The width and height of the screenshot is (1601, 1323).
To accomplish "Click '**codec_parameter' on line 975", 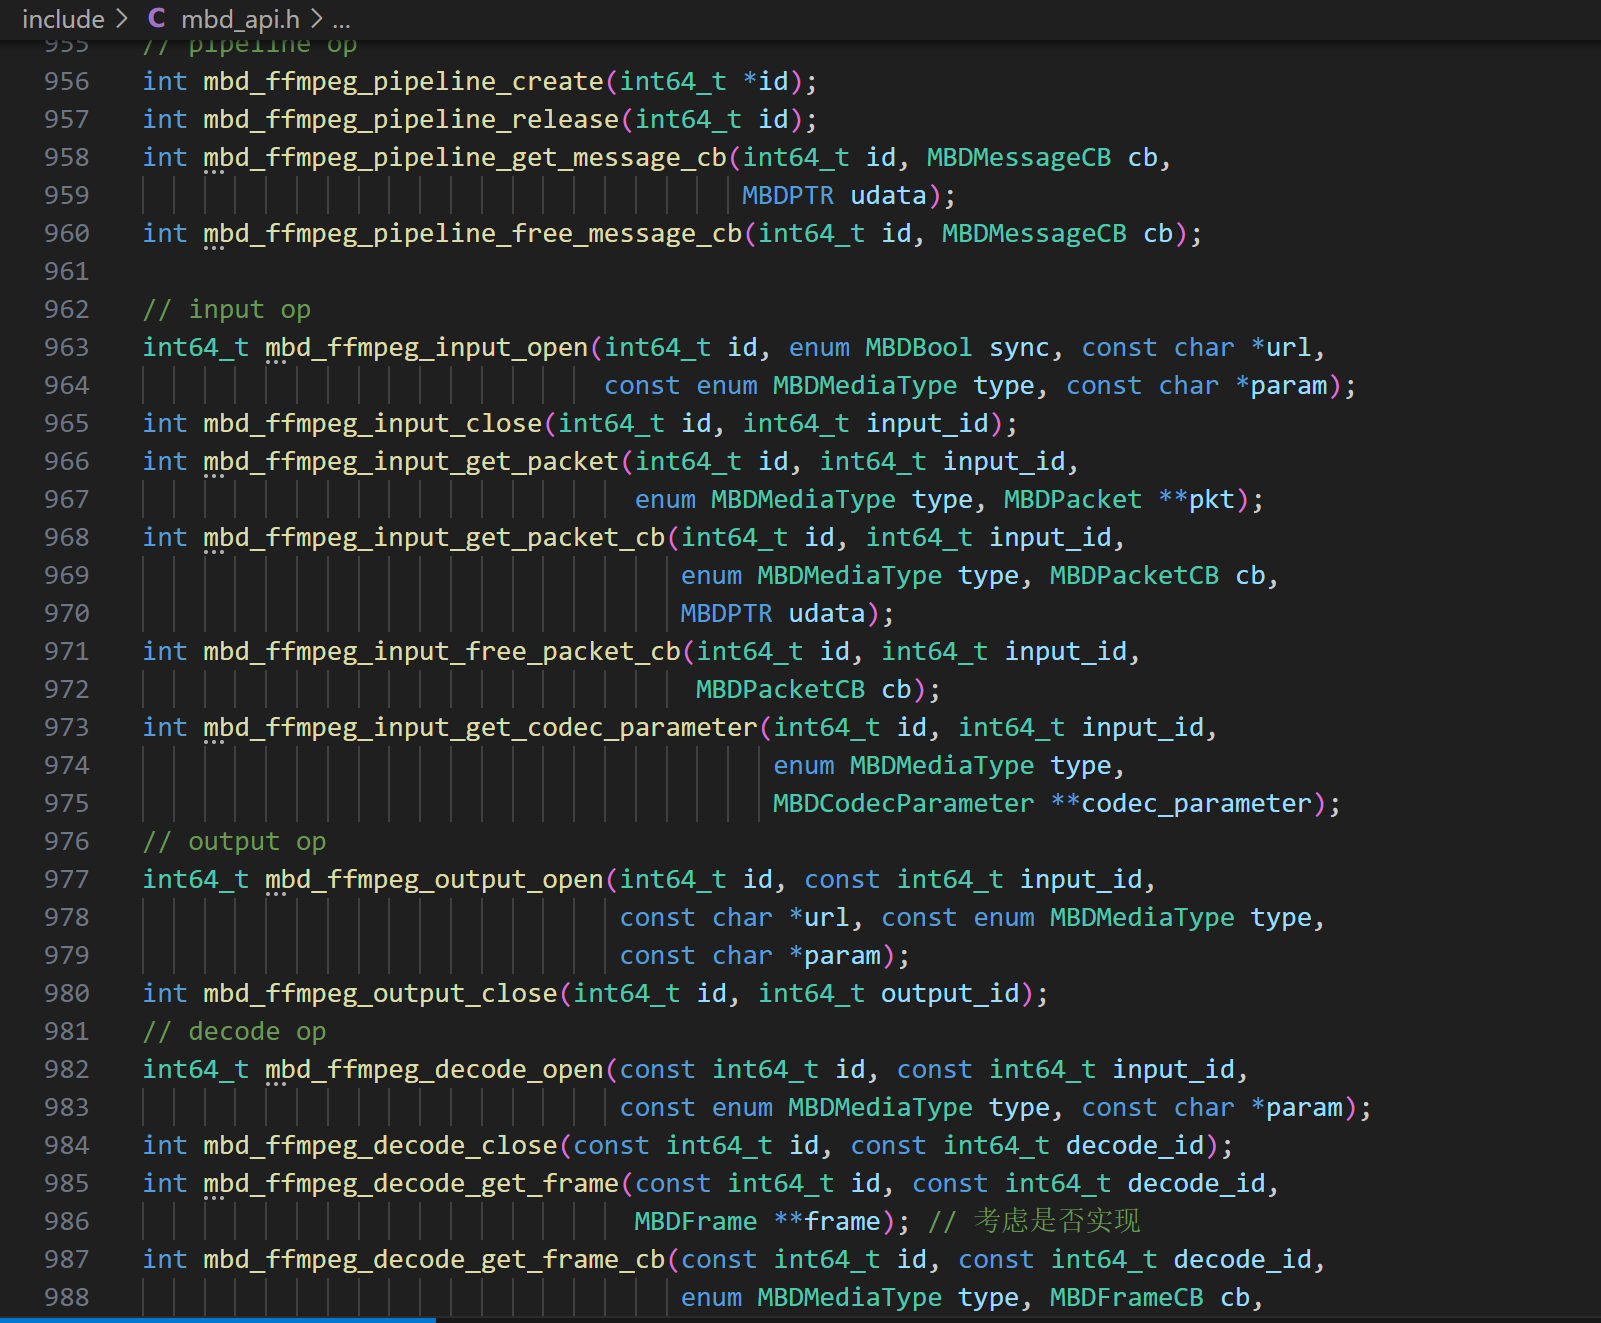I will click(x=1181, y=803).
